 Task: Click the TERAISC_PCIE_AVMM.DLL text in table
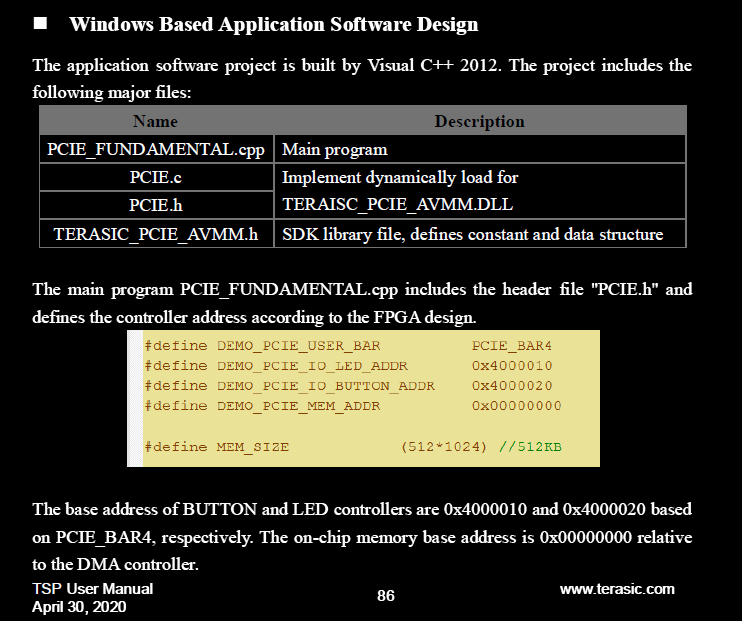pyautogui.click(x=398, y=204)
